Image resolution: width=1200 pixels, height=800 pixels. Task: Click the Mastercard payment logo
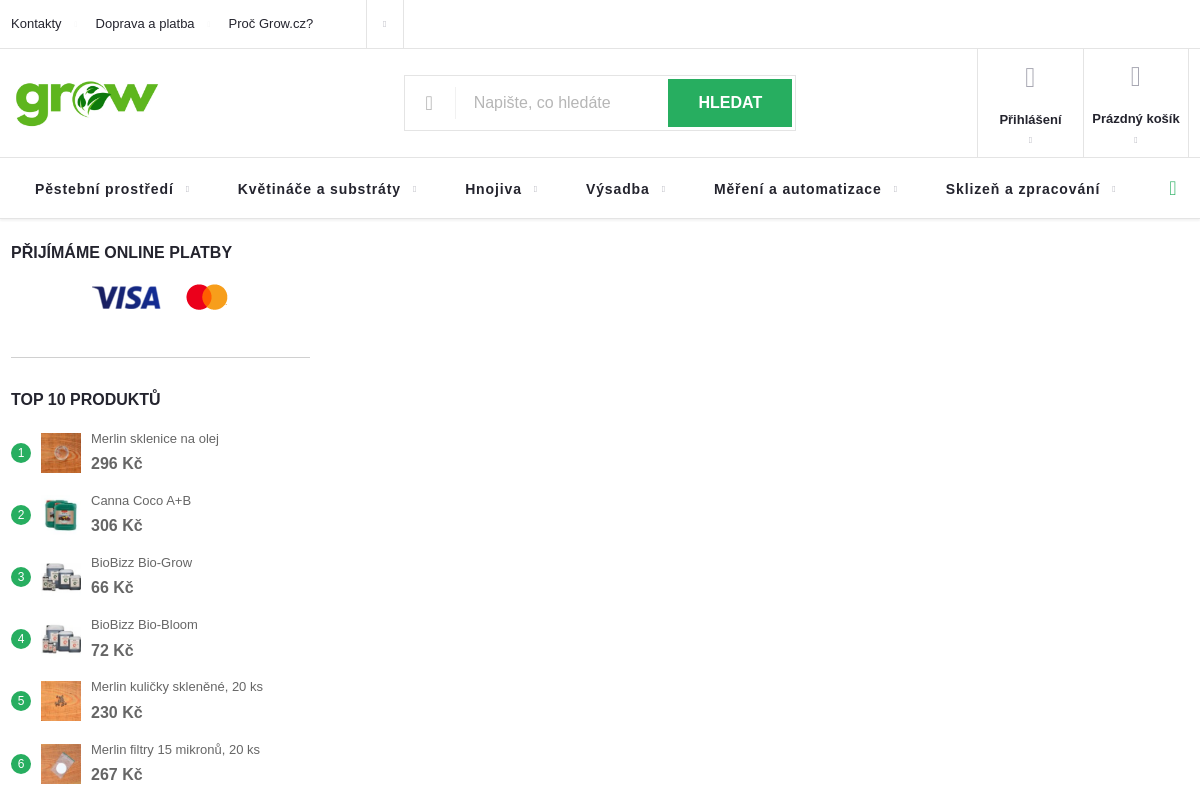(x=207, y=297)
